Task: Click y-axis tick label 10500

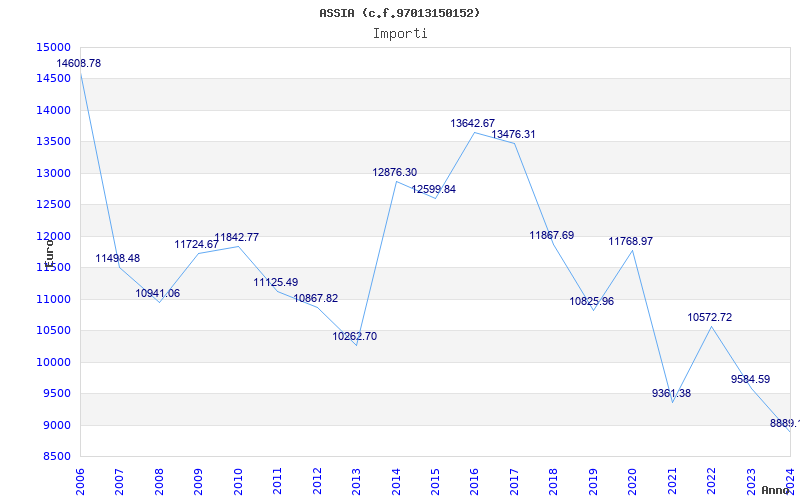Action: coord(53,331)
